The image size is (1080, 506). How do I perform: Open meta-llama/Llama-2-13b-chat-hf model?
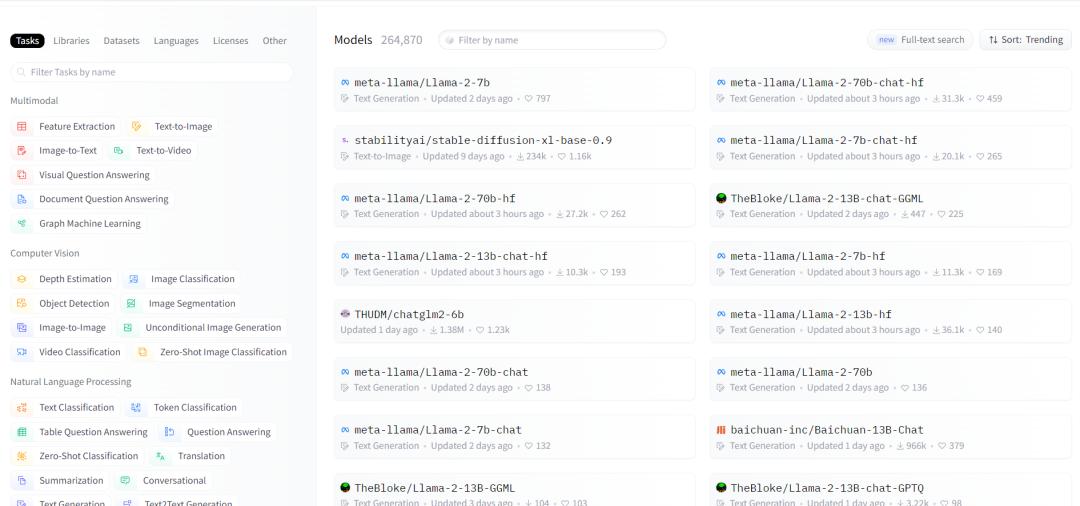click(x=515, y=263)
